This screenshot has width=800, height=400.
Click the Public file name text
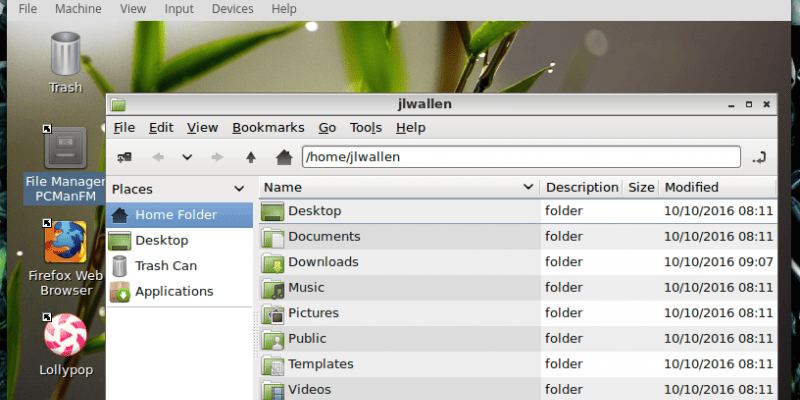(x=307, y=339)
